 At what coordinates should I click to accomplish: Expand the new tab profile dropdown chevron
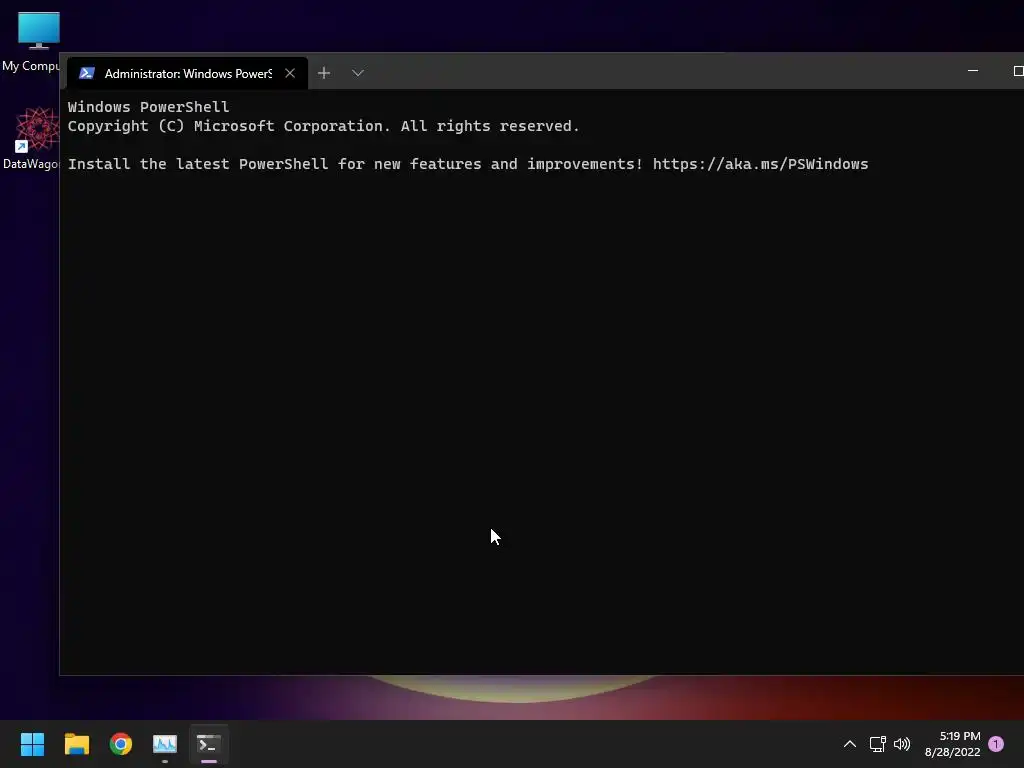(x=358, y=73)
